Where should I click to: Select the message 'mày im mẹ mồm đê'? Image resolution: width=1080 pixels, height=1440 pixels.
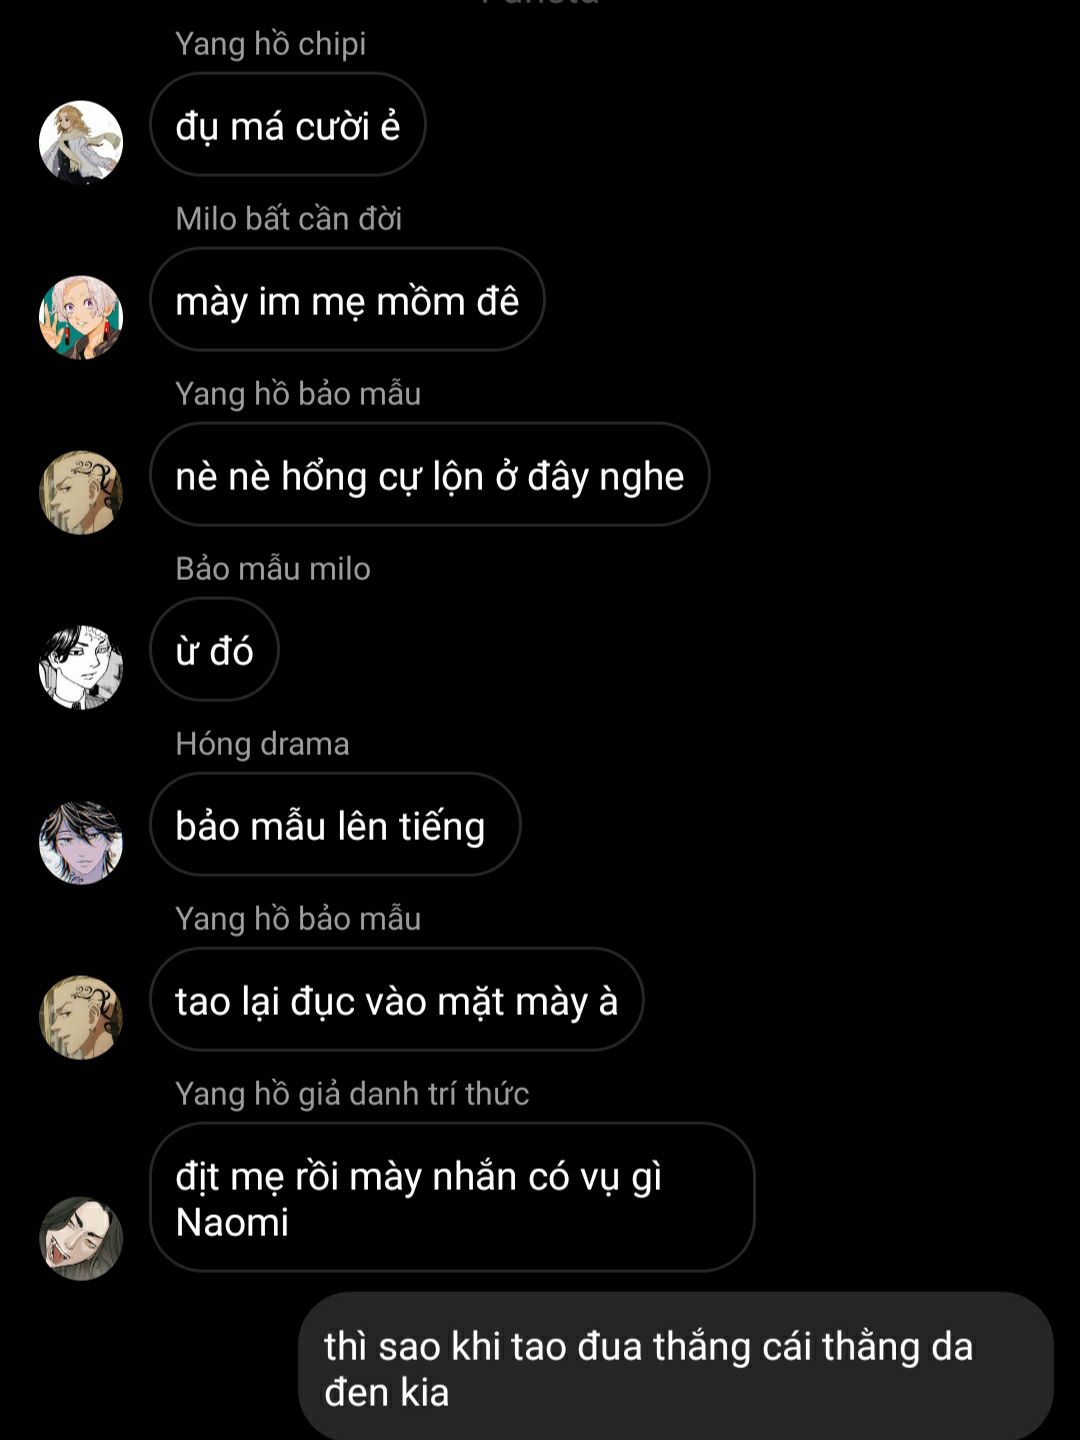pos(347,300)
